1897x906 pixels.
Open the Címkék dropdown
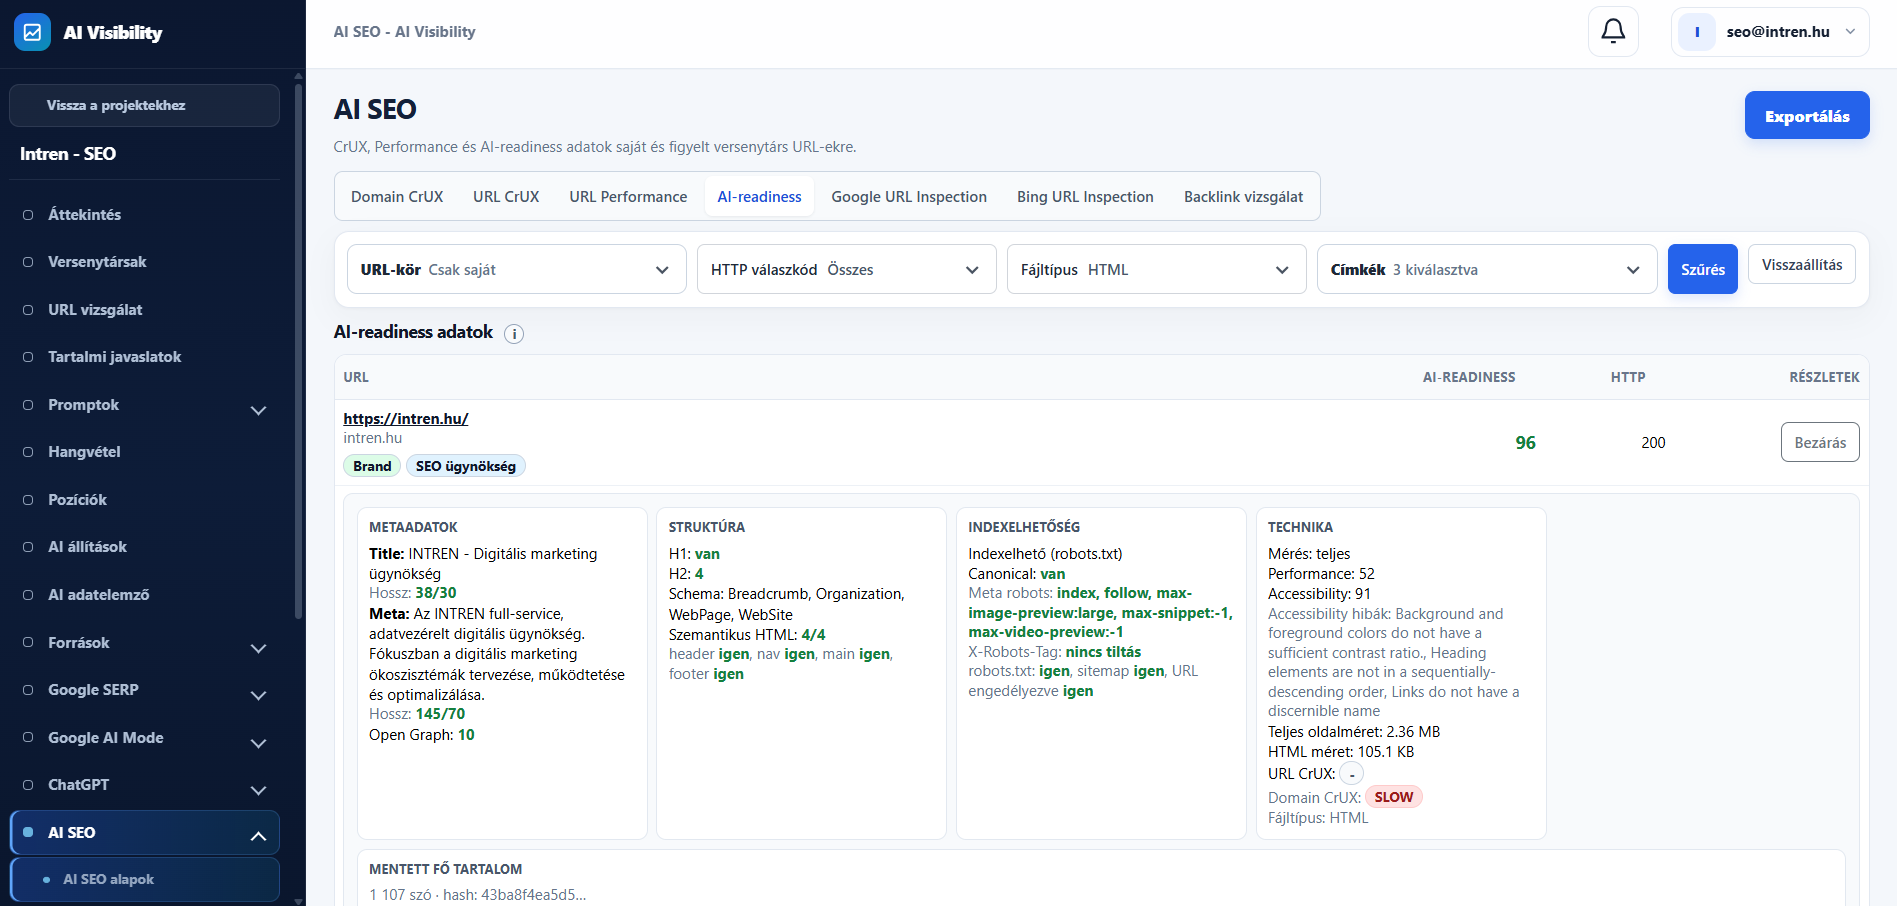pos(1488,269)
